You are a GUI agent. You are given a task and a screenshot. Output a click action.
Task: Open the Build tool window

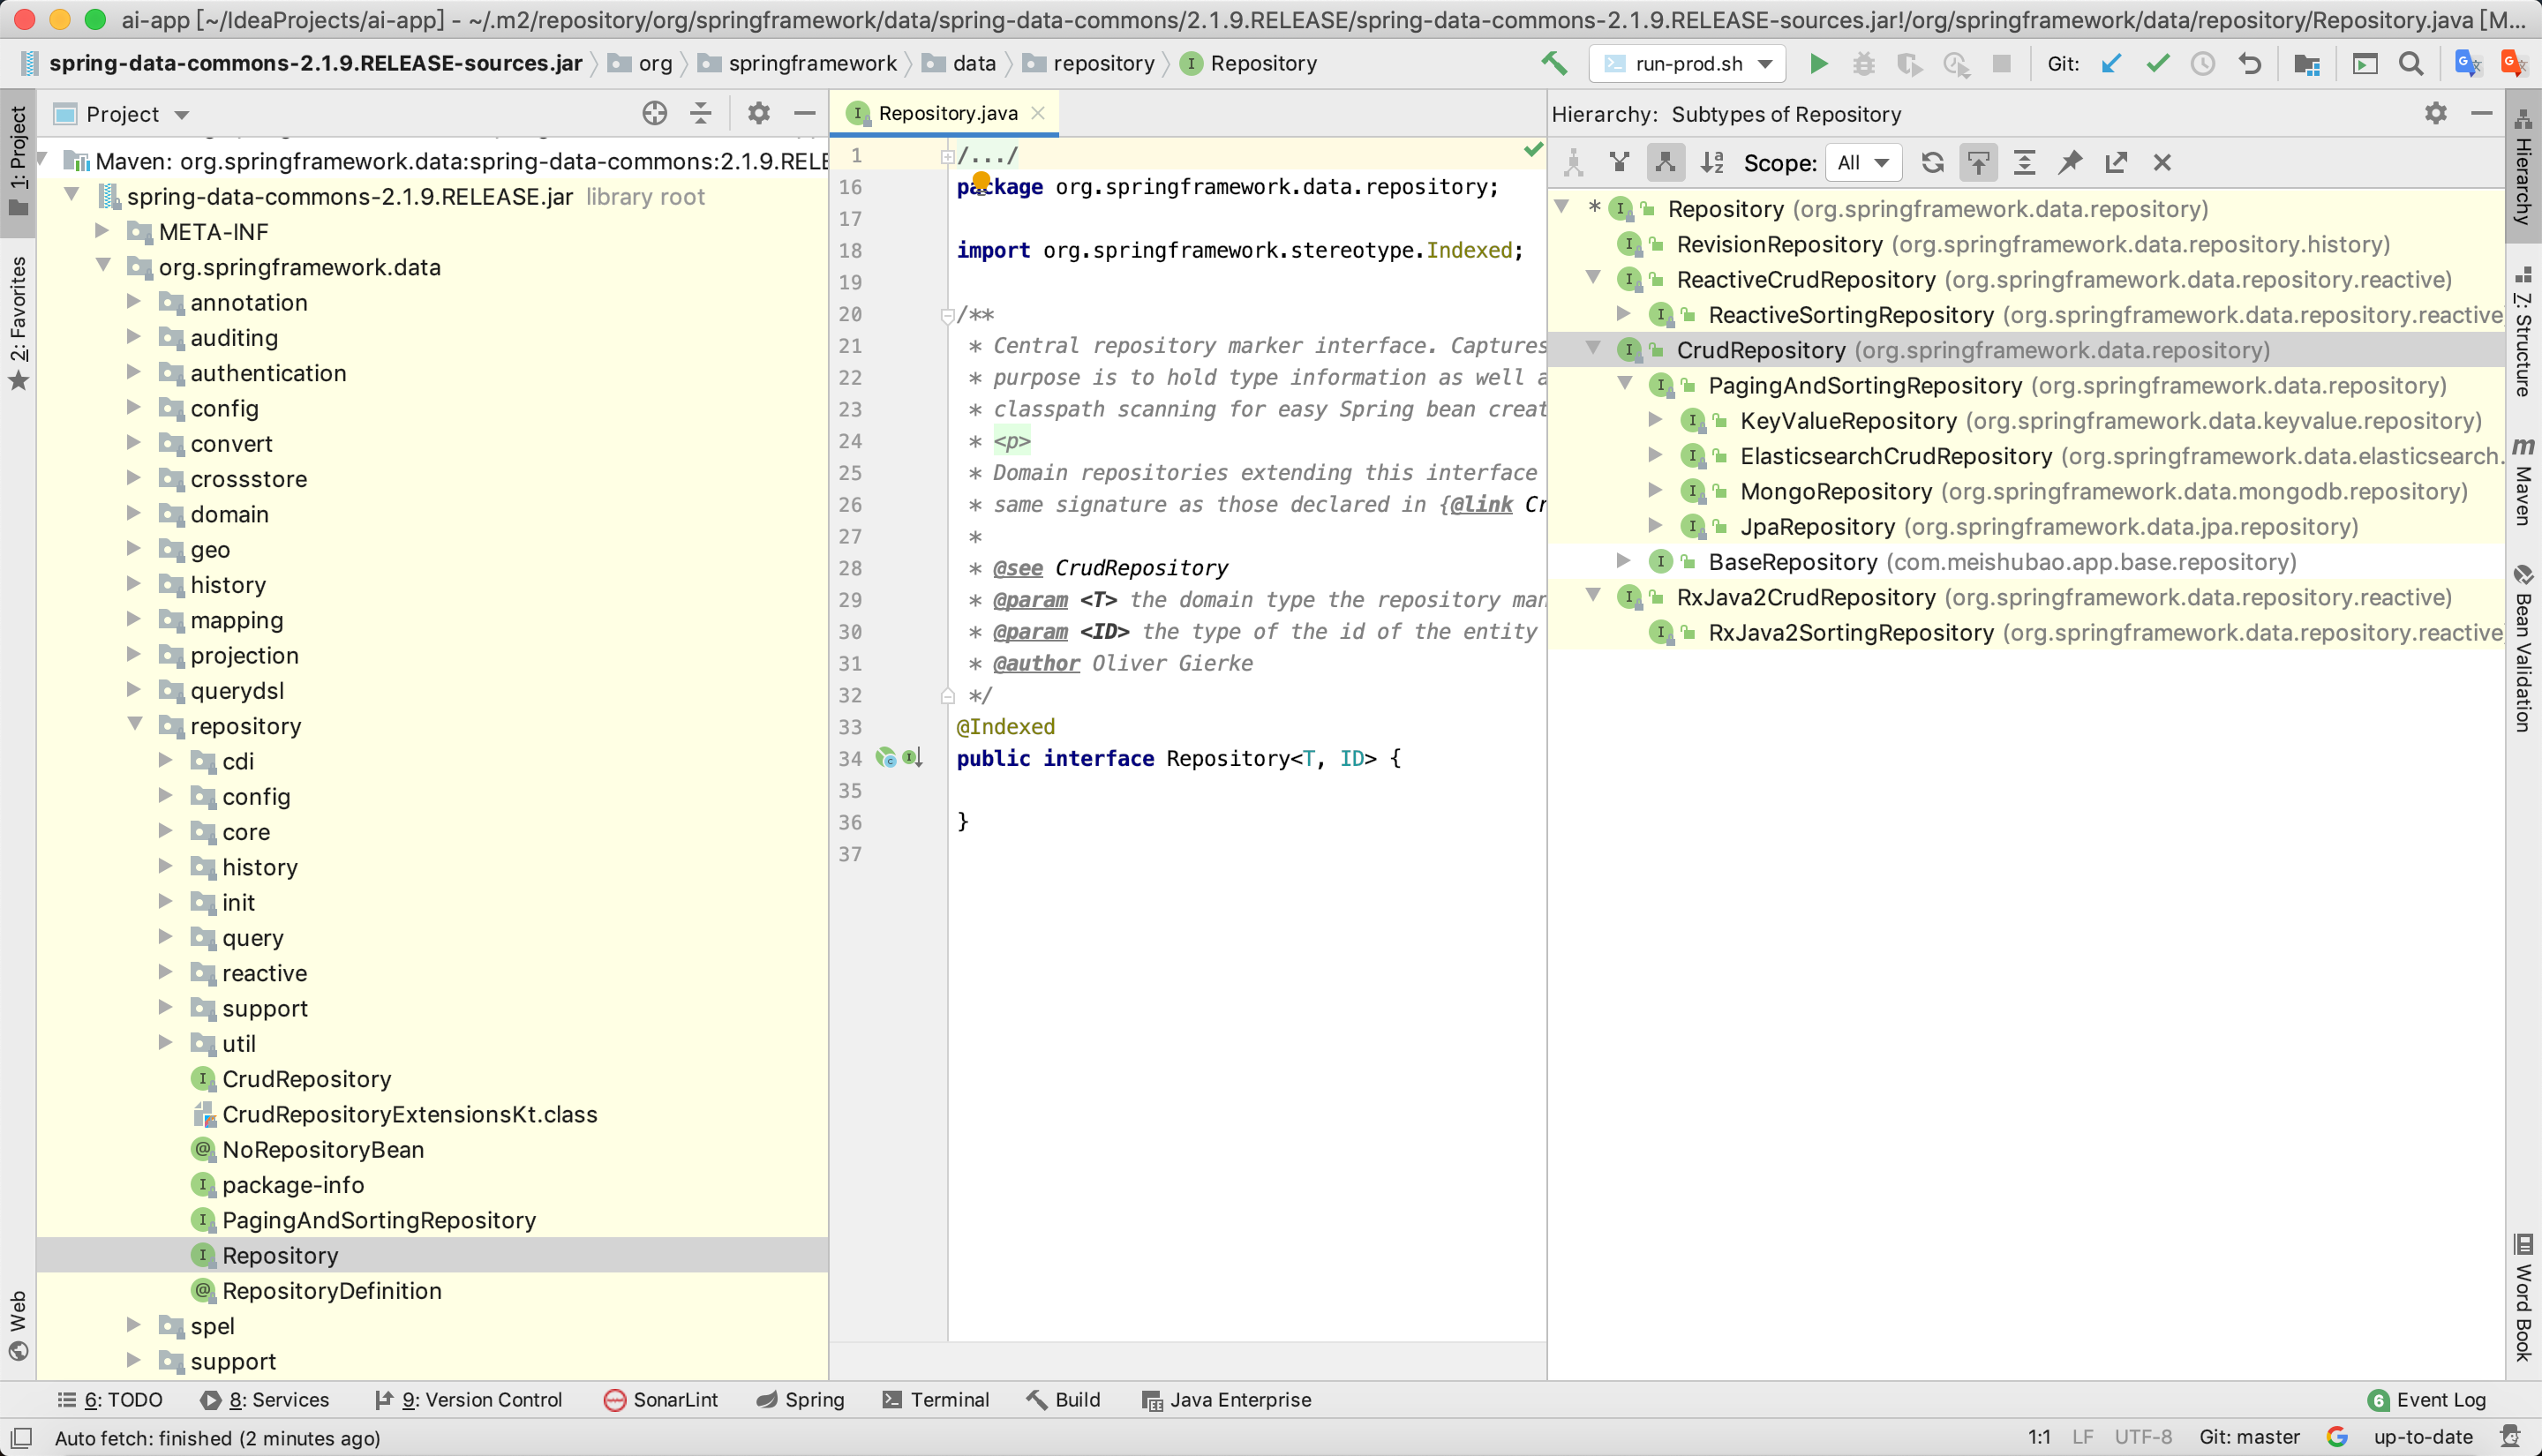click(x=1064, y=1399)
